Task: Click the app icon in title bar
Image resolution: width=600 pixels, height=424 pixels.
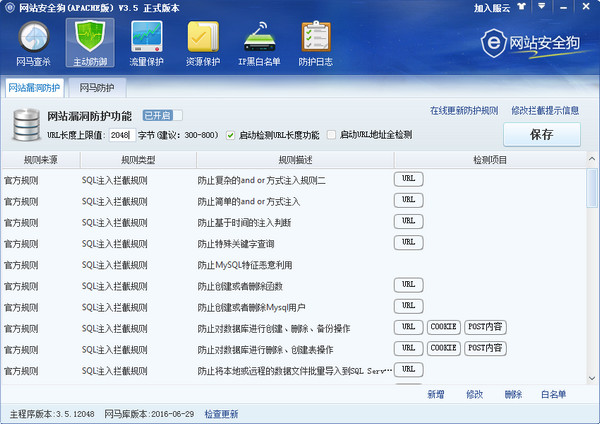Action: 9,7
